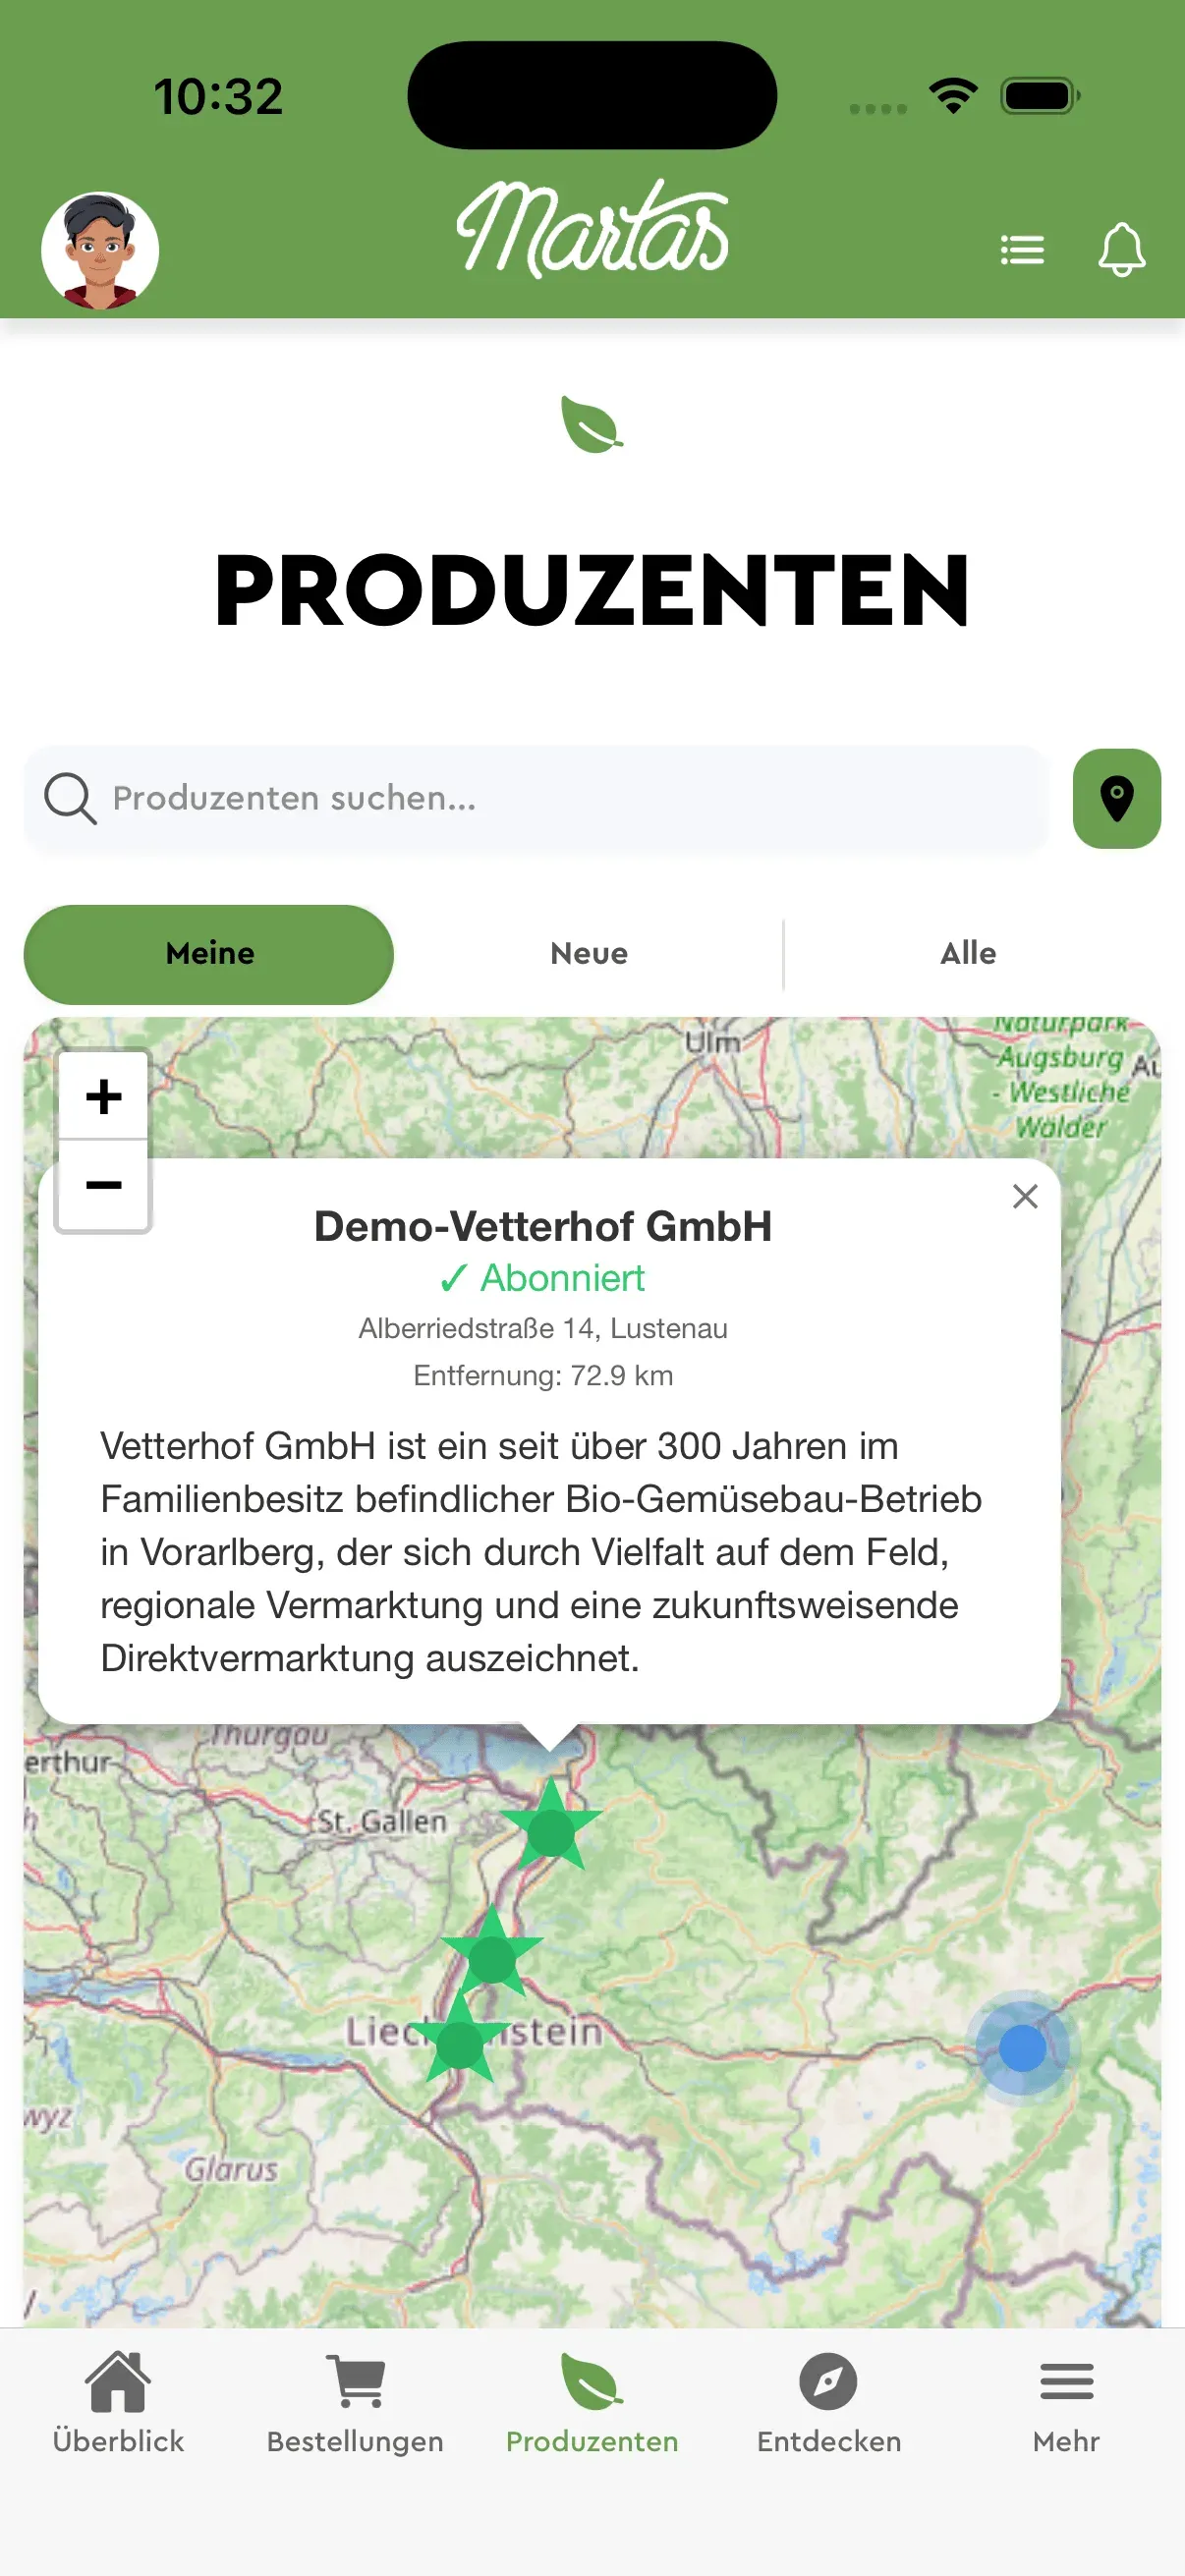This screenshot has height=2576, width=1185.
Task: Tap address 'Alberriedstraße 14, Lustenau'
Action: (543, 1329)
